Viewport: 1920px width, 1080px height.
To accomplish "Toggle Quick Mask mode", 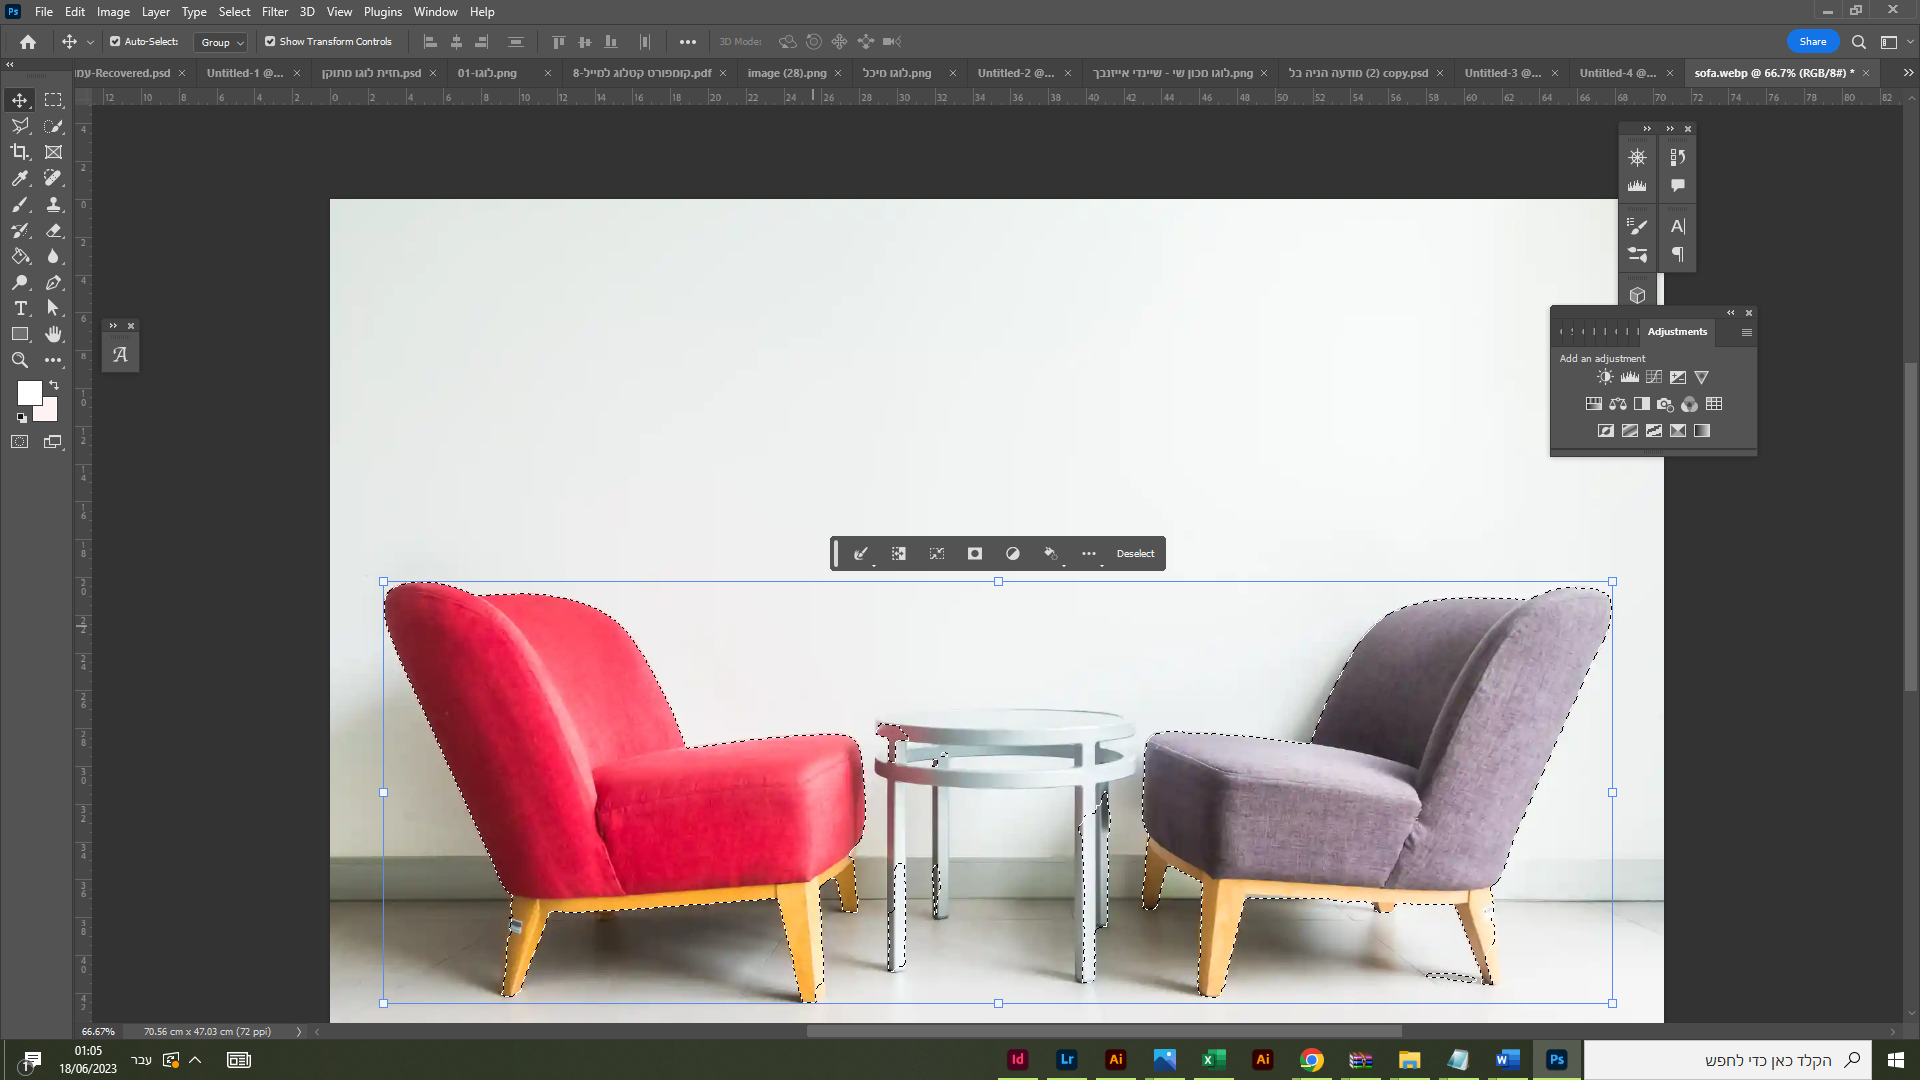I will click(20, 441).
